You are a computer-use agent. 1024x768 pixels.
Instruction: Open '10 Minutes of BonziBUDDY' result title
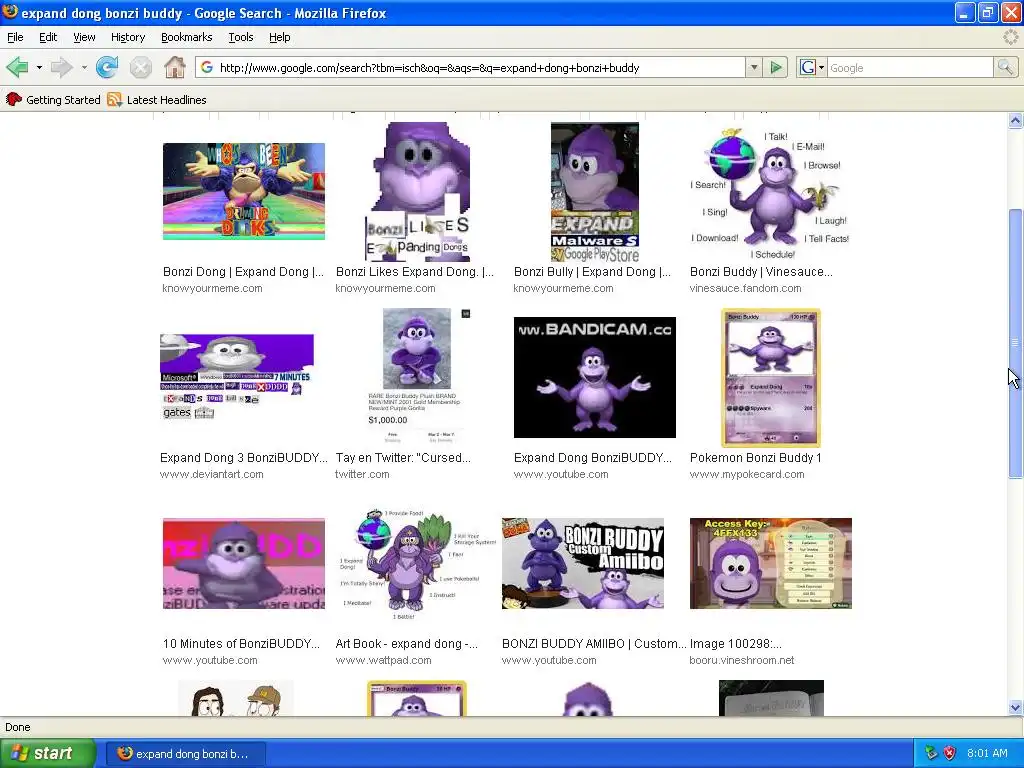(x=242, y=644)
